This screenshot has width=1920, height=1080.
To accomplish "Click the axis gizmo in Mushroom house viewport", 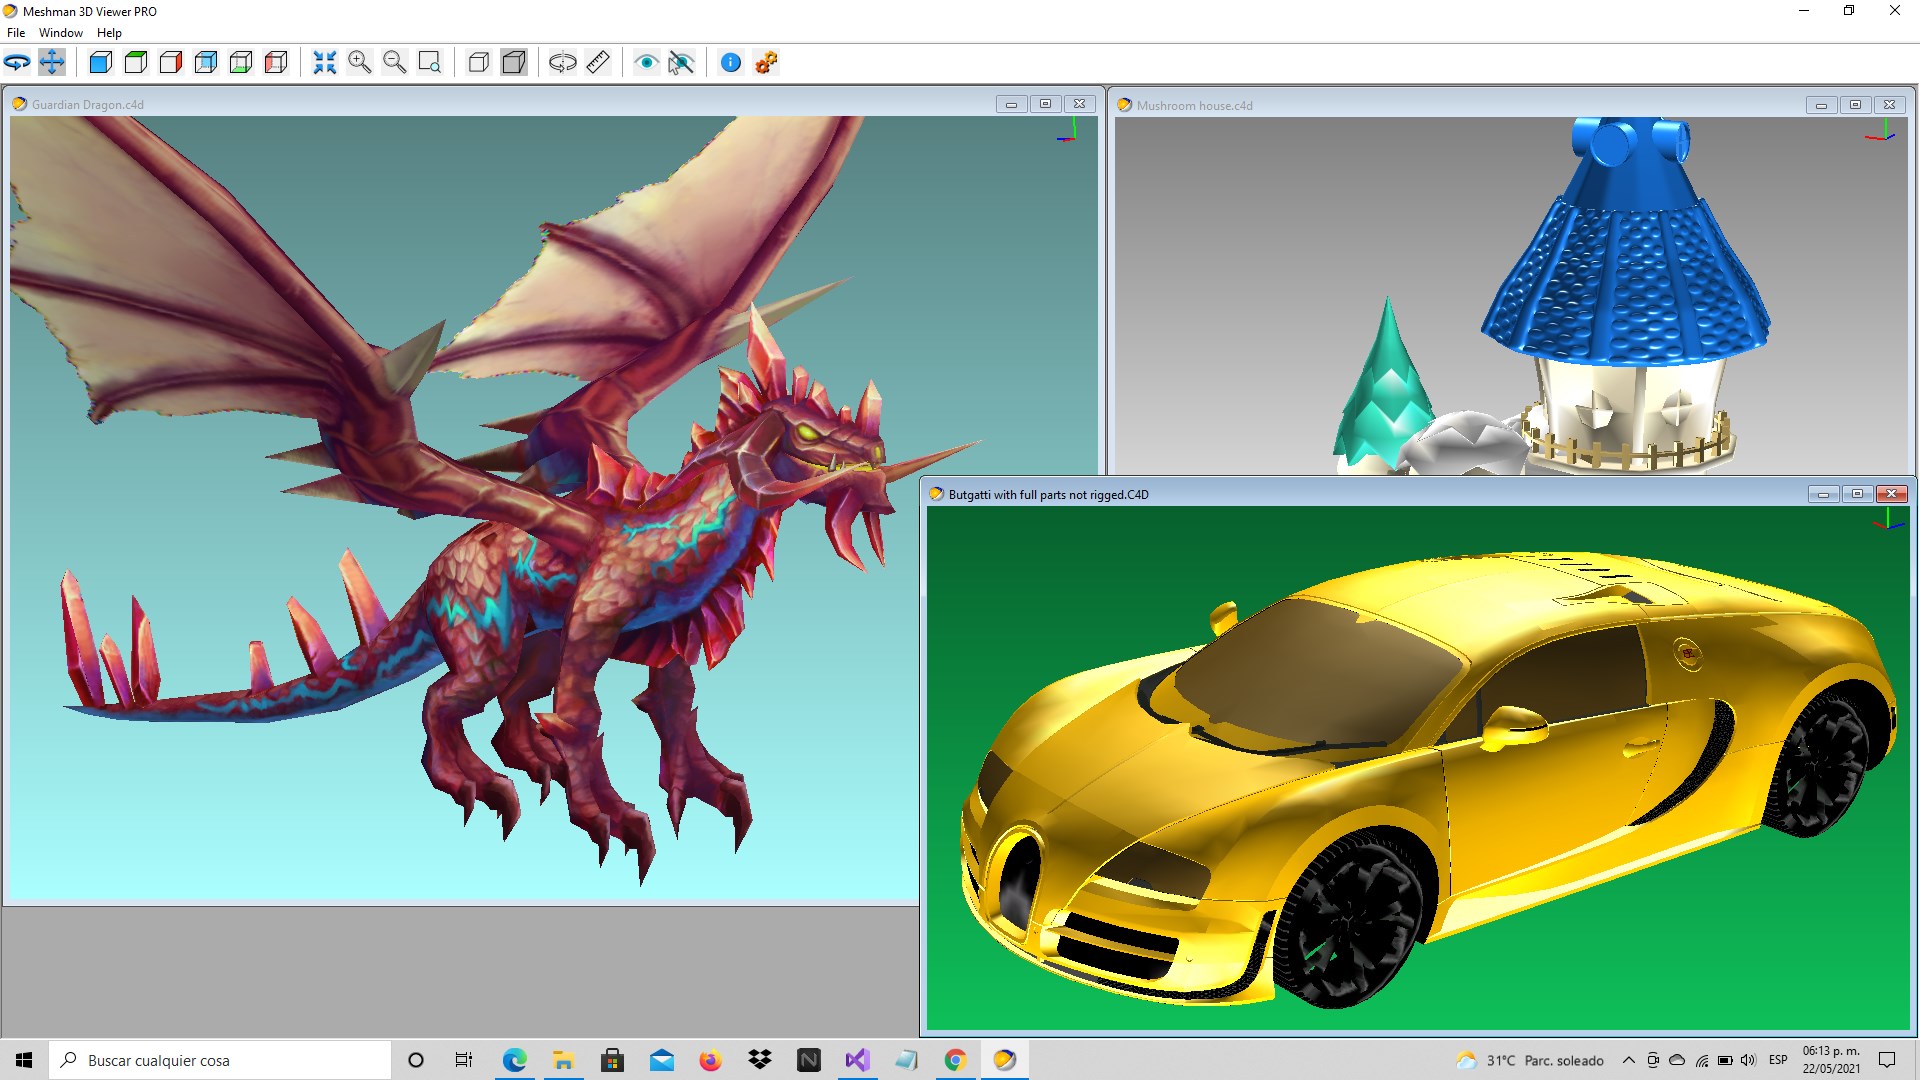I will [1881, 132].
